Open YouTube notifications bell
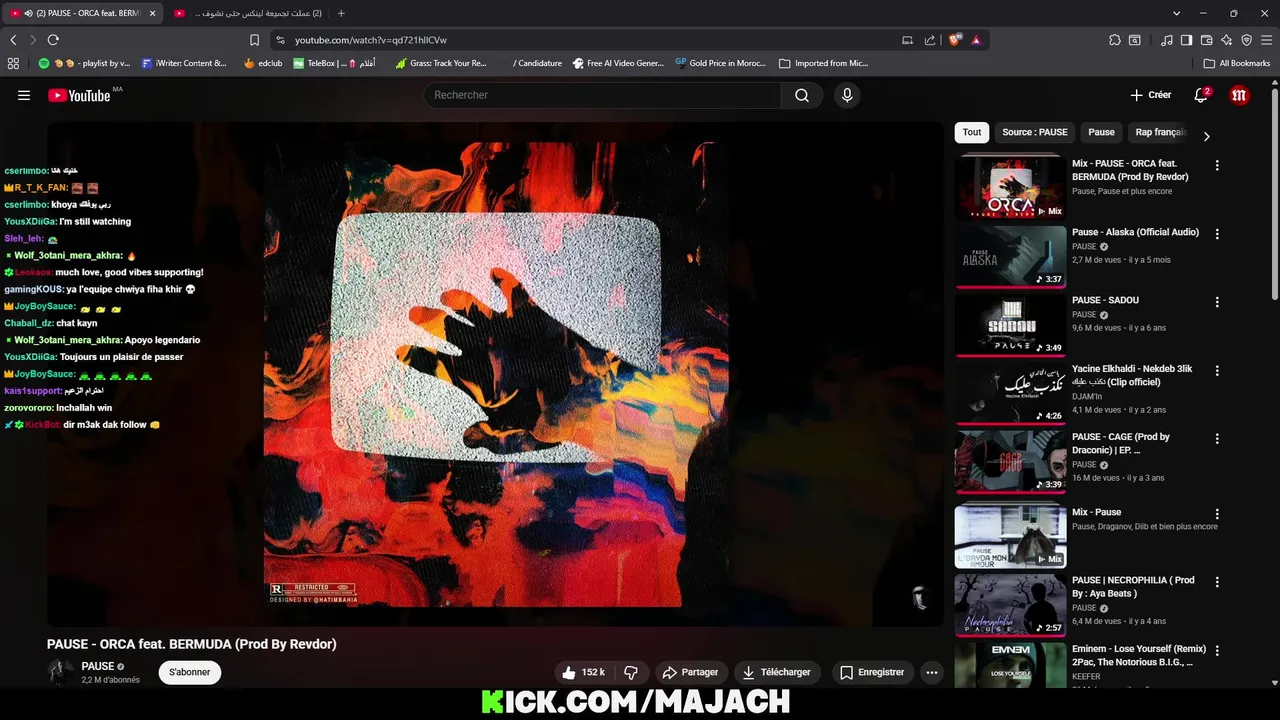This screenshot has width=1280, height=720. [1201, 95]
